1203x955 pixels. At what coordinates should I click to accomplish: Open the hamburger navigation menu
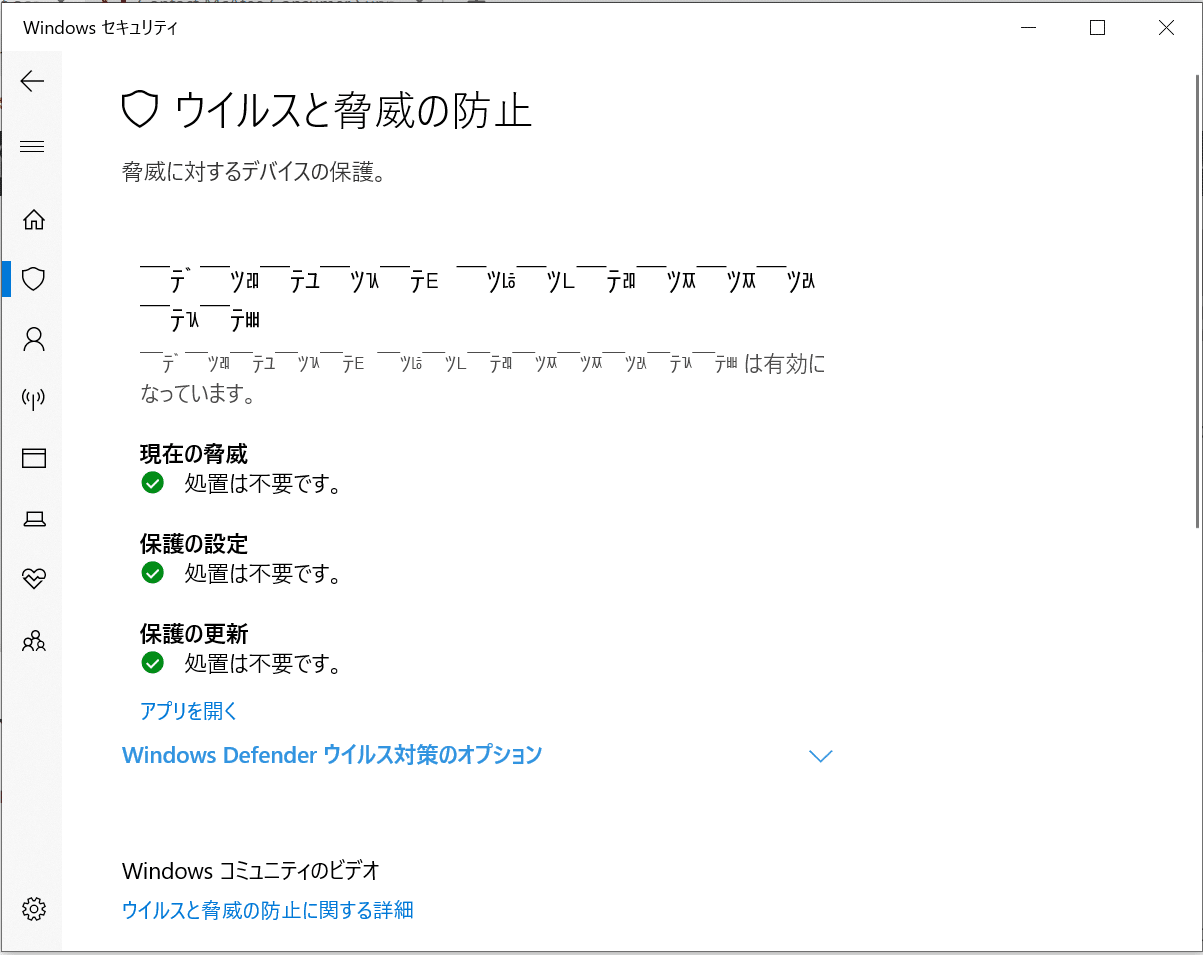pos(33,147)
